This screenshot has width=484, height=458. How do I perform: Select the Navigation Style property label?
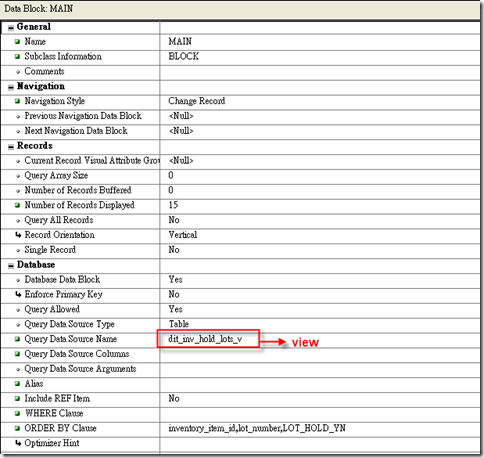coord(54,101)
